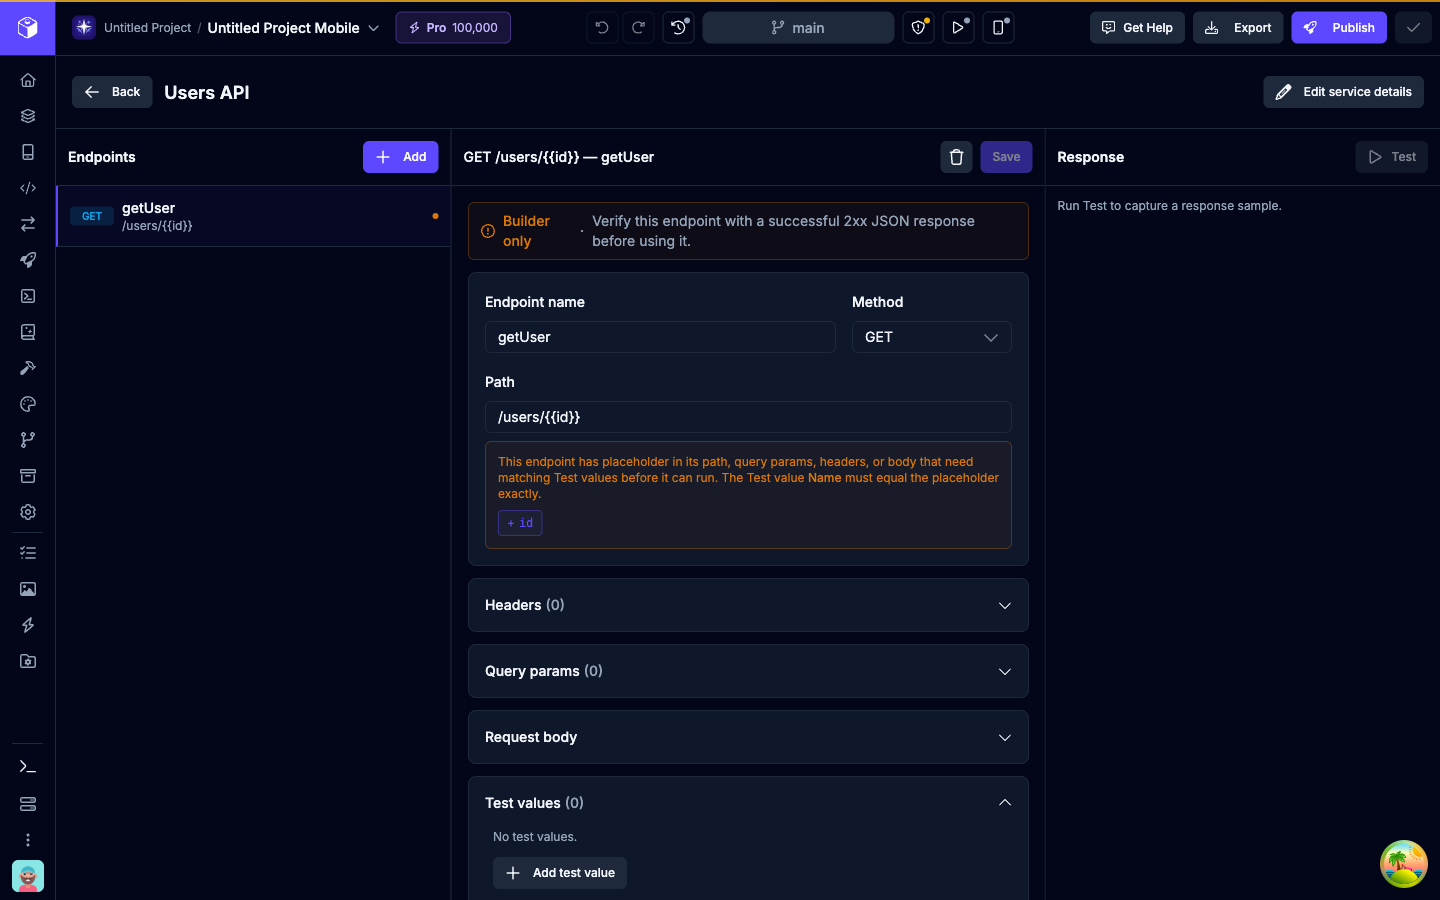Click the user avatar in sidebar
This screenshot has height=900, width=1440.
[x=28, y=876]
